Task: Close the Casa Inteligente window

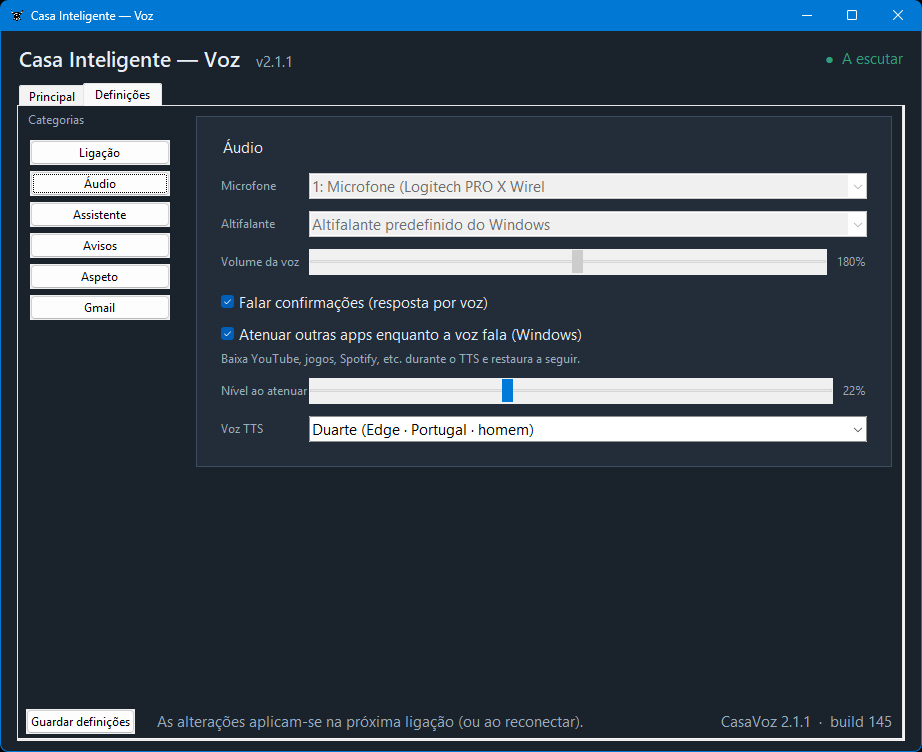Action: tap(897, 15)
